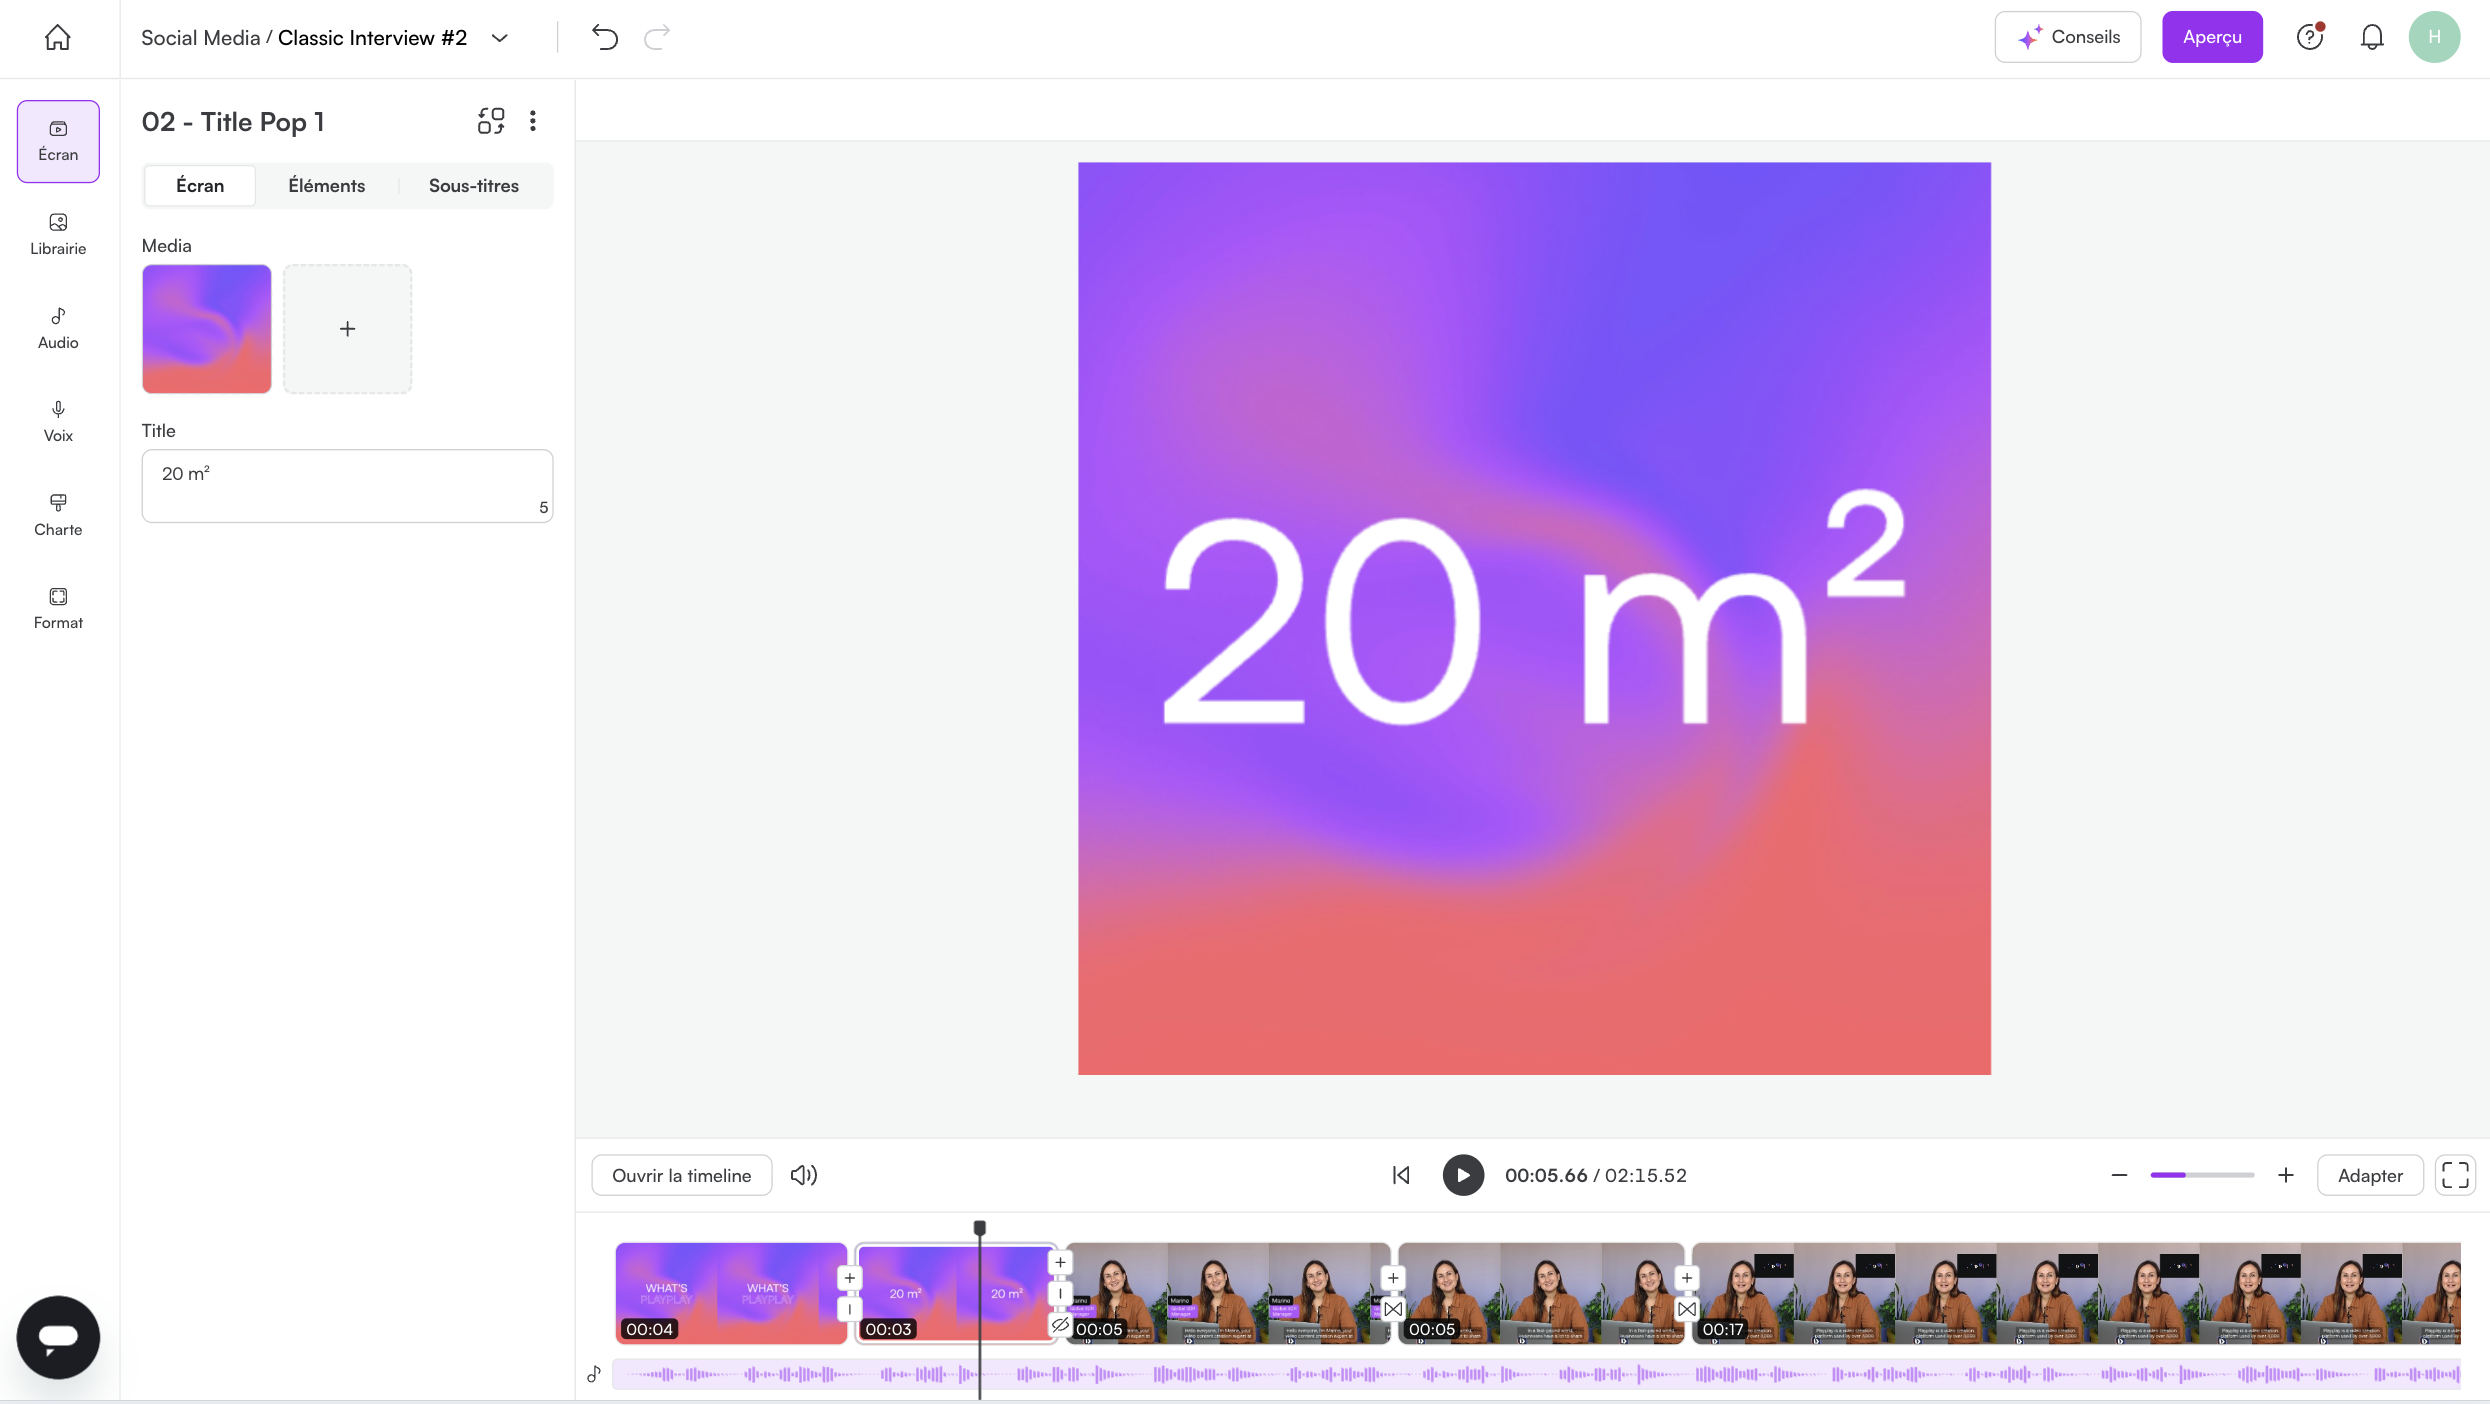This screenshot has width=2490, height=1404.
Task: Switch to the Sous-titres tab
Action: (474, 186)
